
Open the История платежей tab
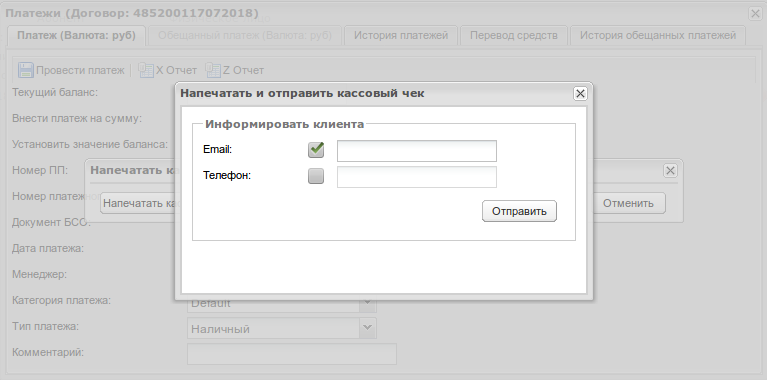coord(401,36)
